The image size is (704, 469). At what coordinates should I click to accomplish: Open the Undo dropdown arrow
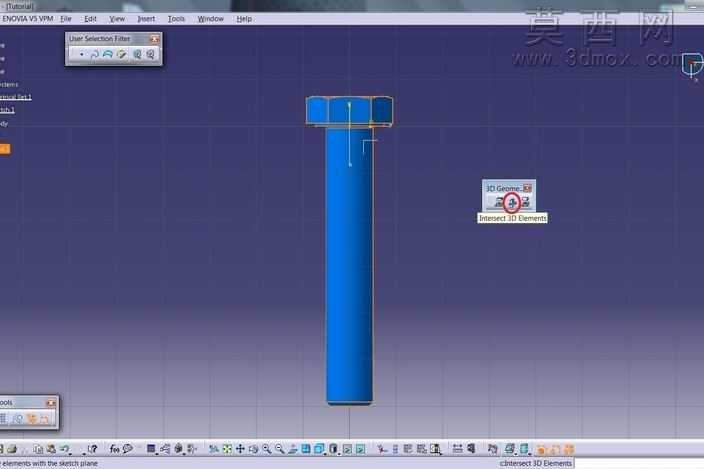(70, 453)
